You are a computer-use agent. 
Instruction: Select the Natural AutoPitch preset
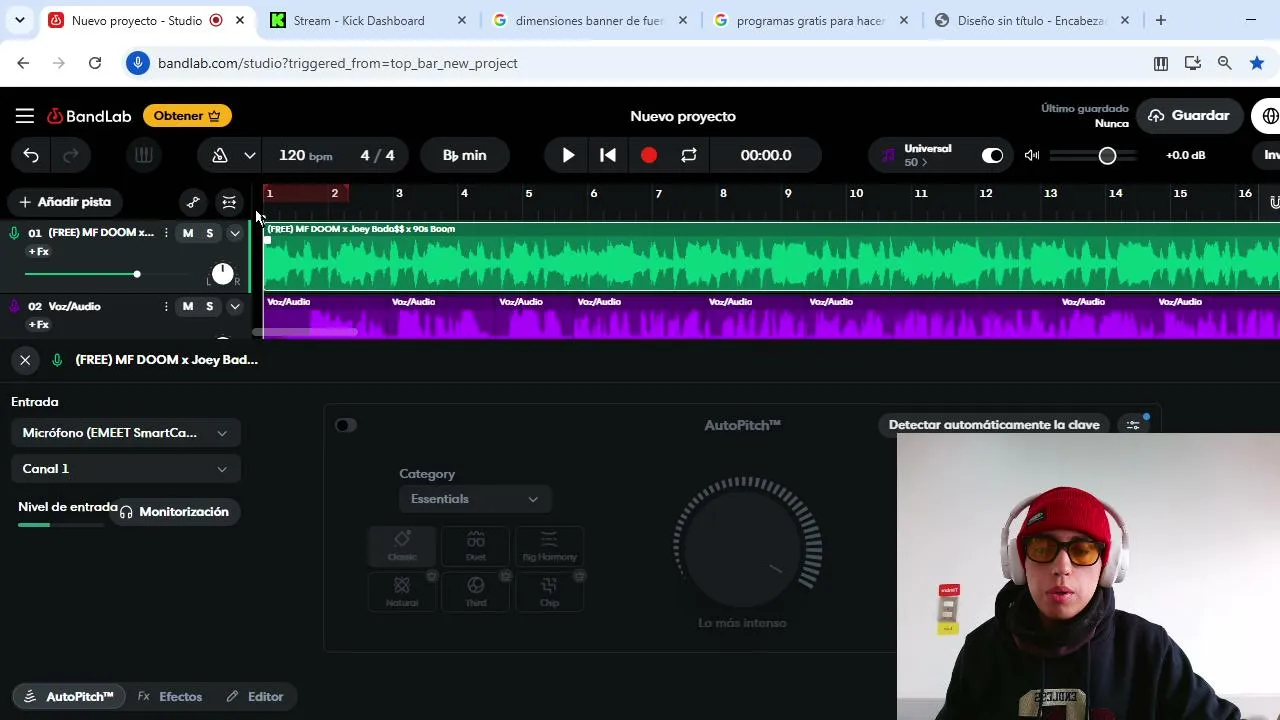click(x=402, y=592)
